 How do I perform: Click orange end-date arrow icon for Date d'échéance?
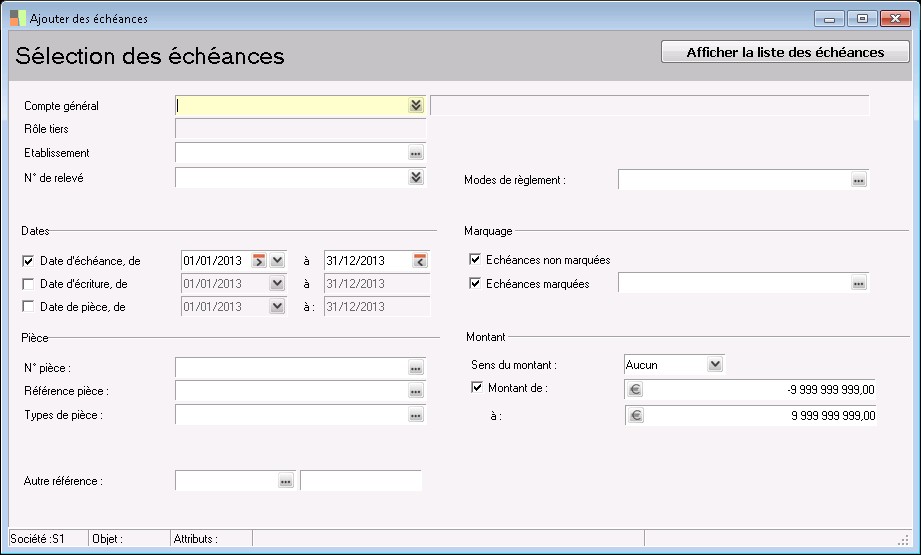(420, 260)
